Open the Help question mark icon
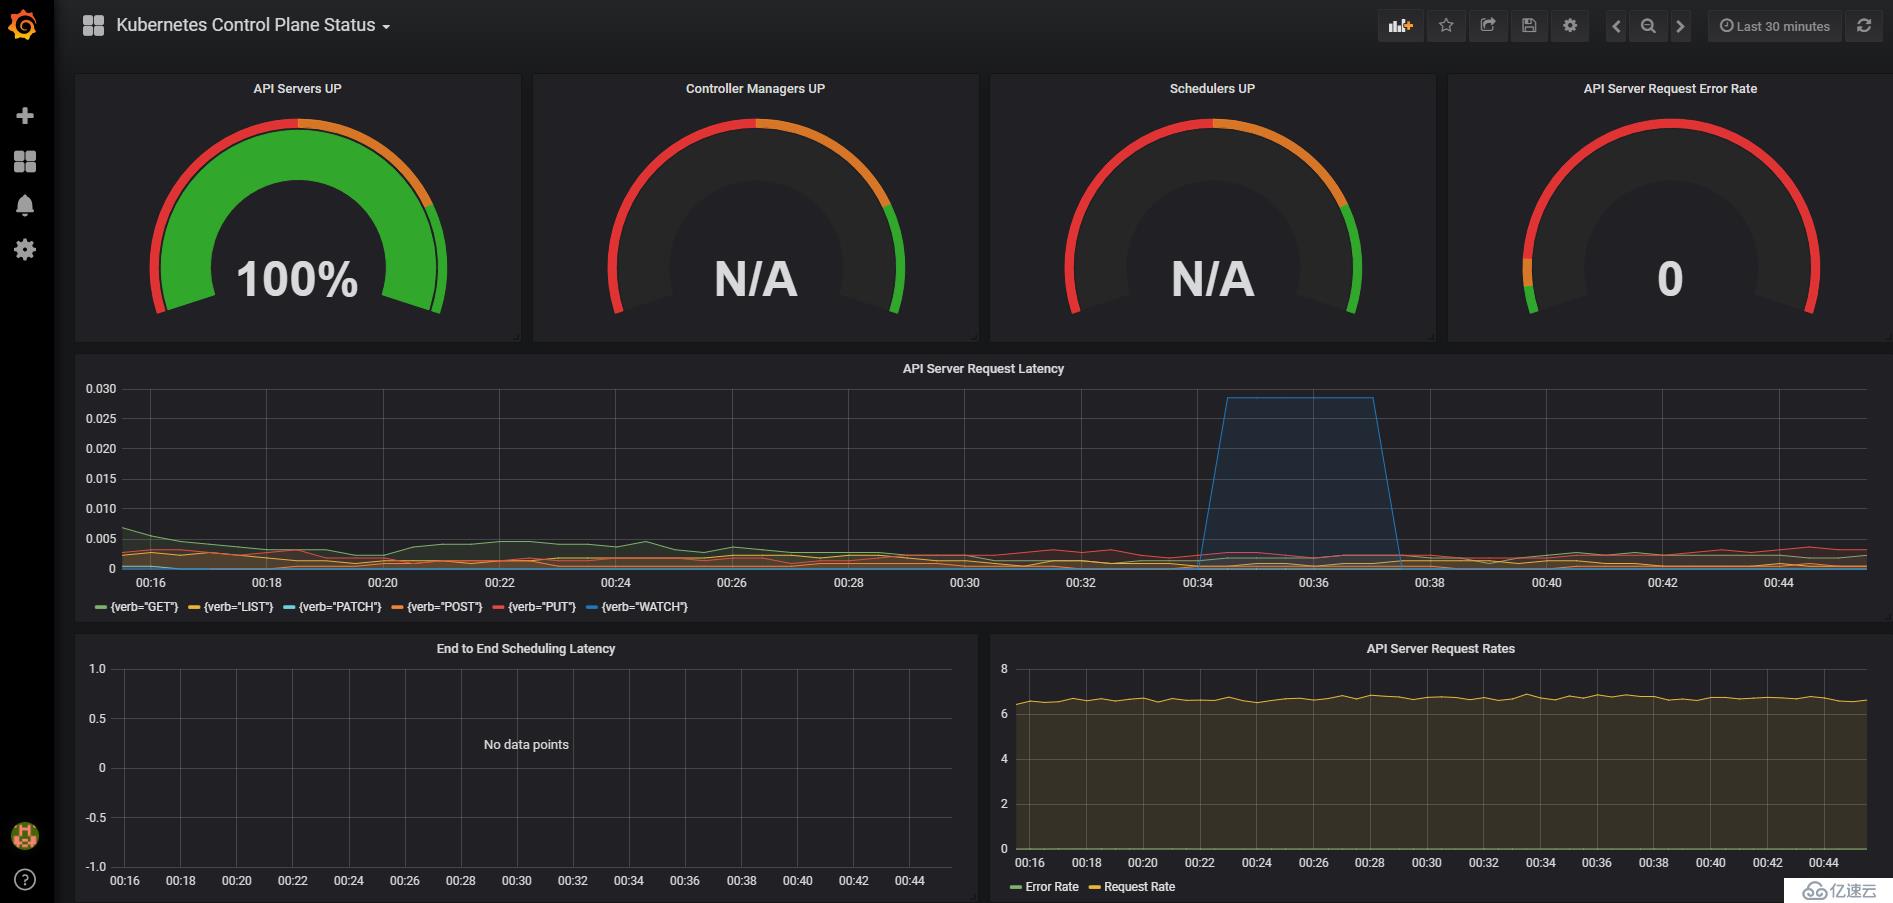Viewport: 1893px width, 903px height. pyautogui.click(x=25, y=880)
